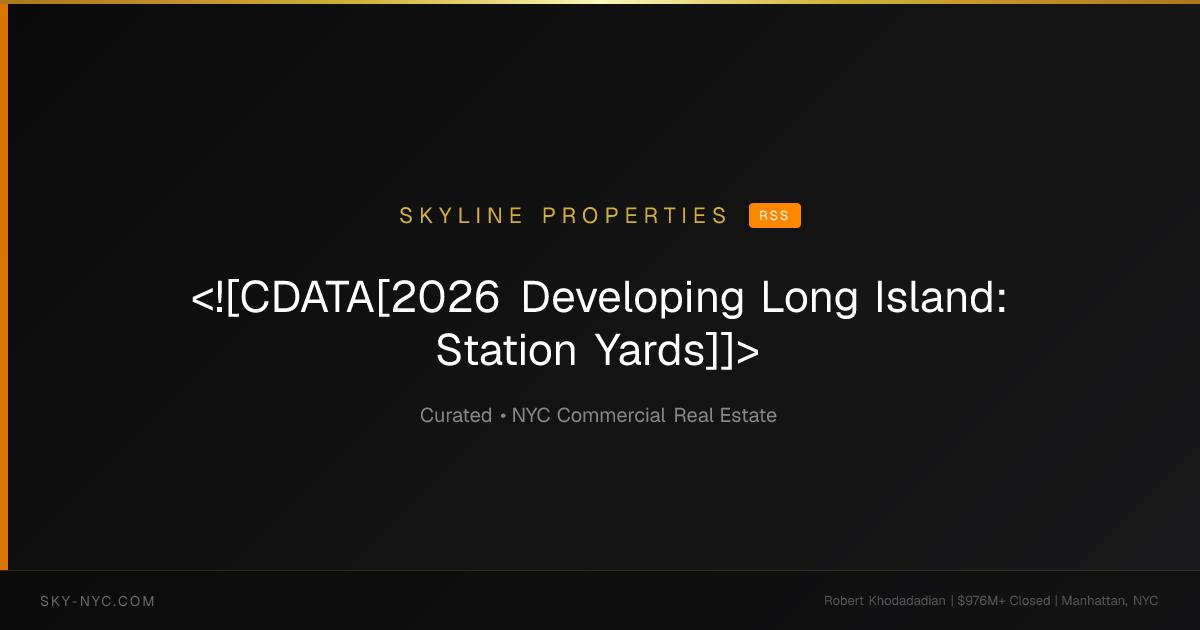The image size is (1200, 630).
Task: Select the Developing Long Island title
Action: click(x=599, y=324)
